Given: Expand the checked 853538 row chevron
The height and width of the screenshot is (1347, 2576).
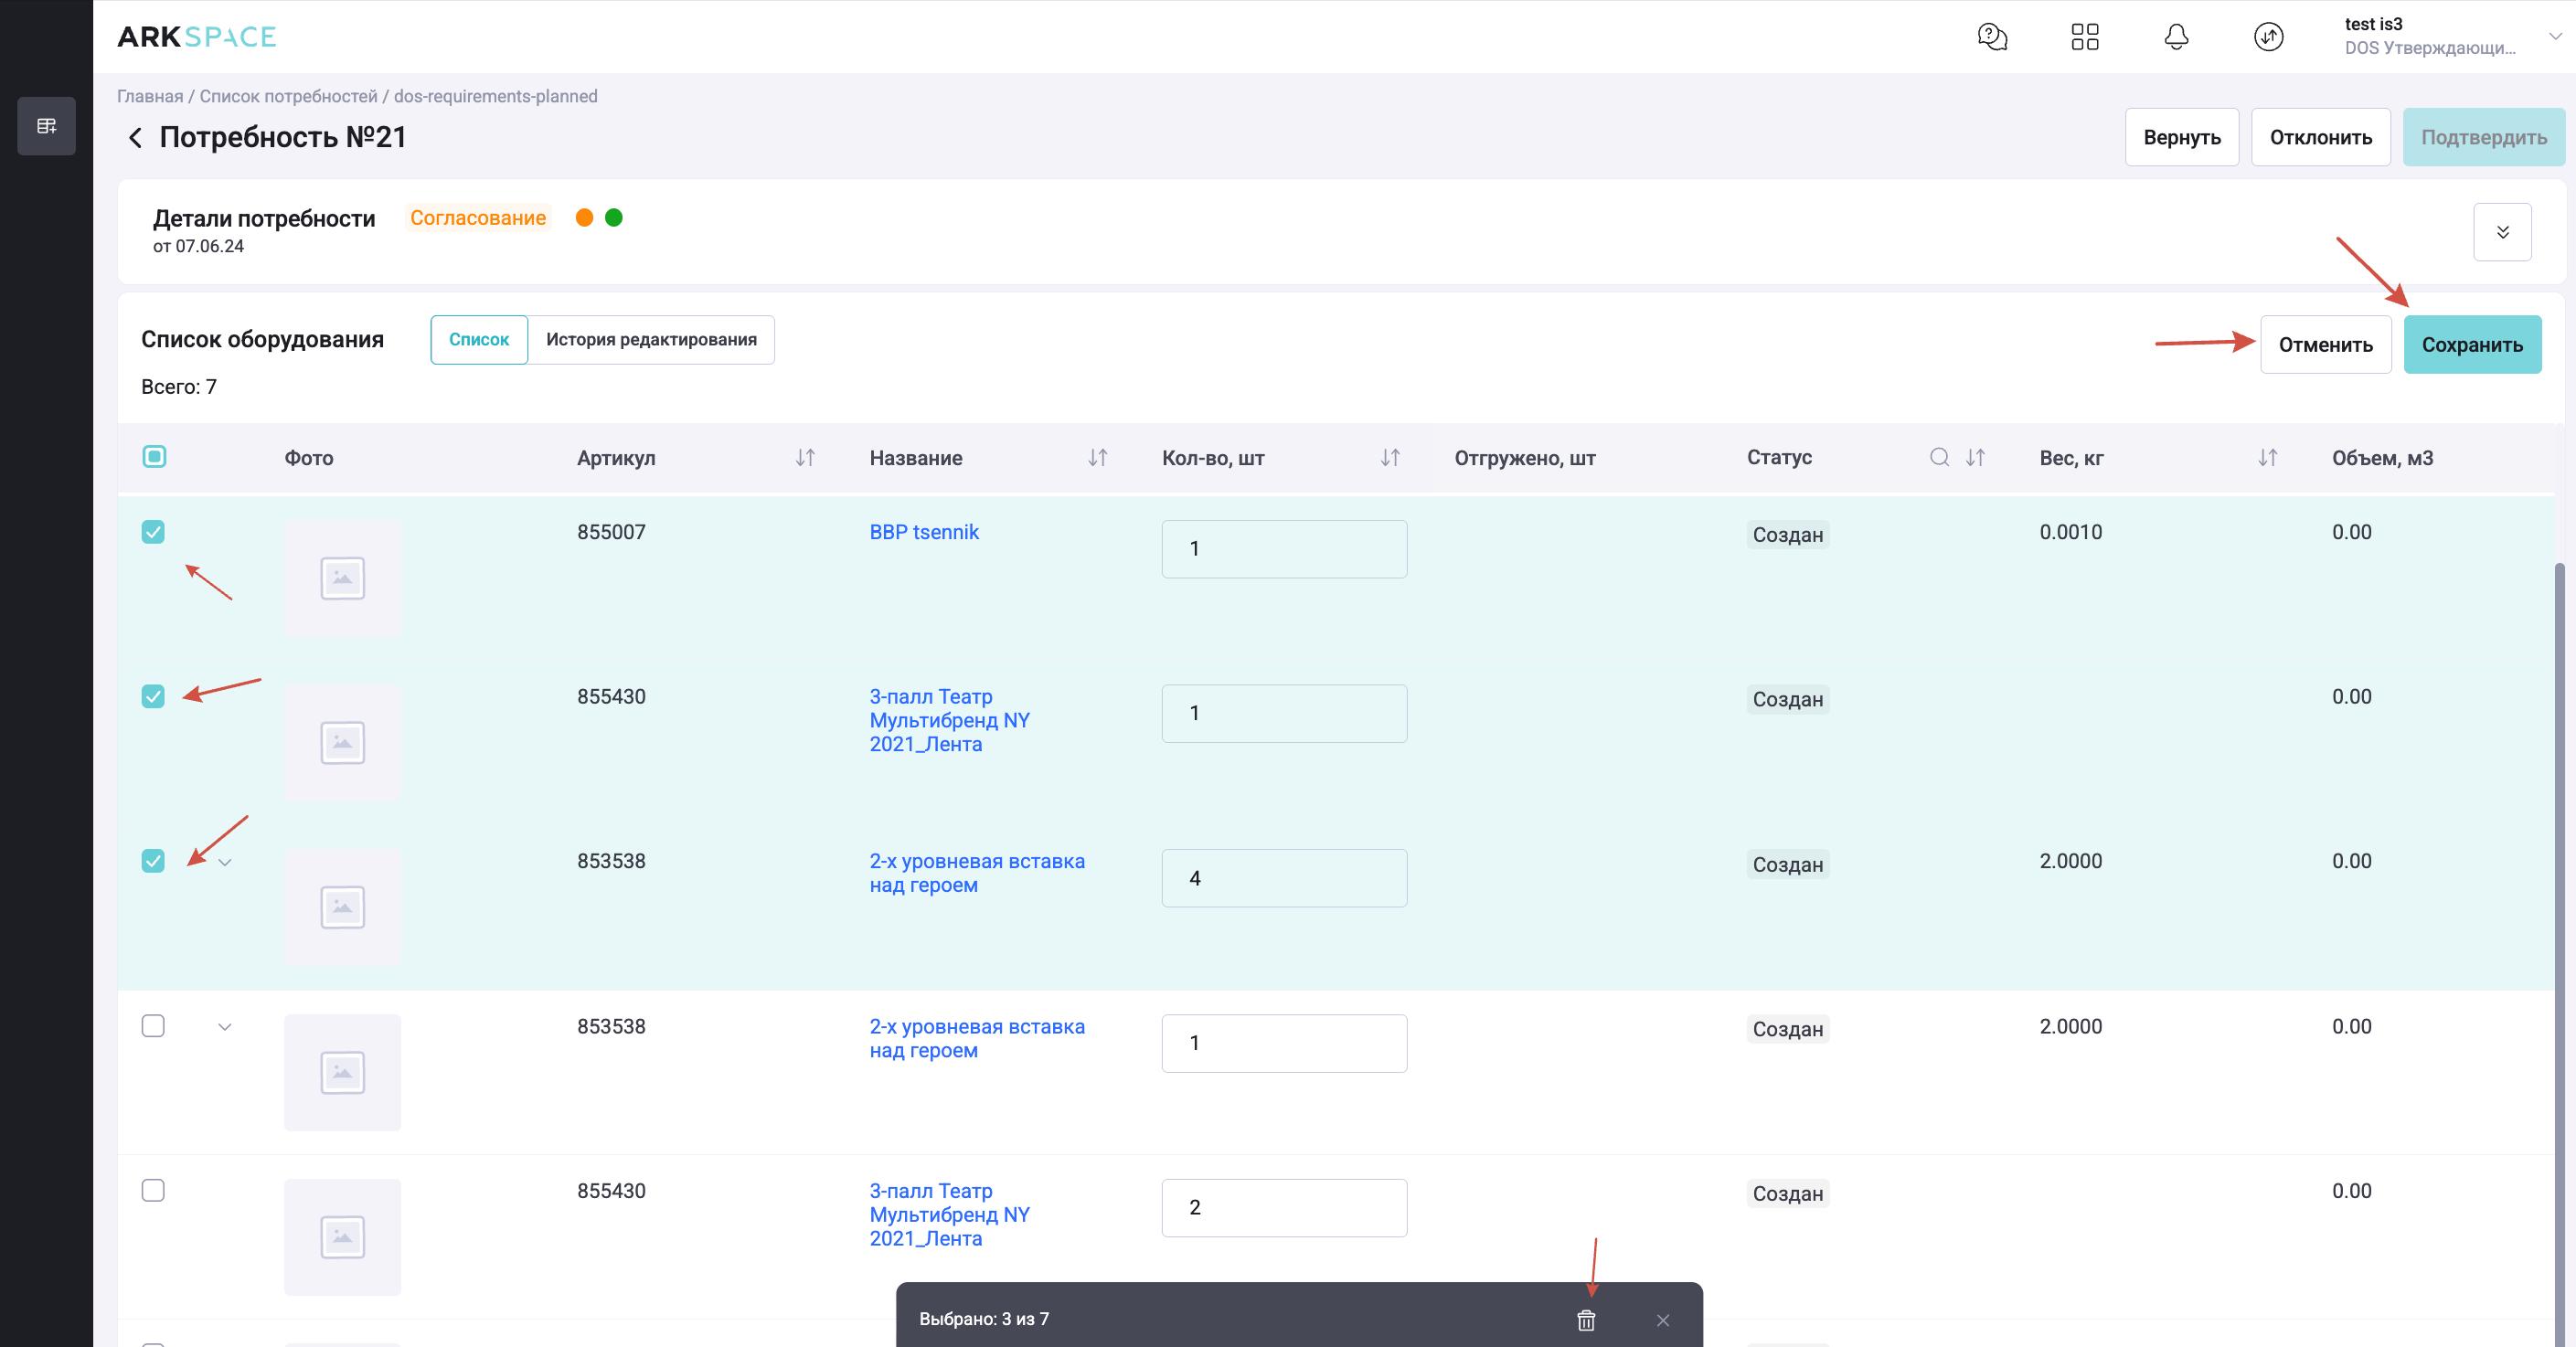Looking at the screenshot, I should point(225,862).
